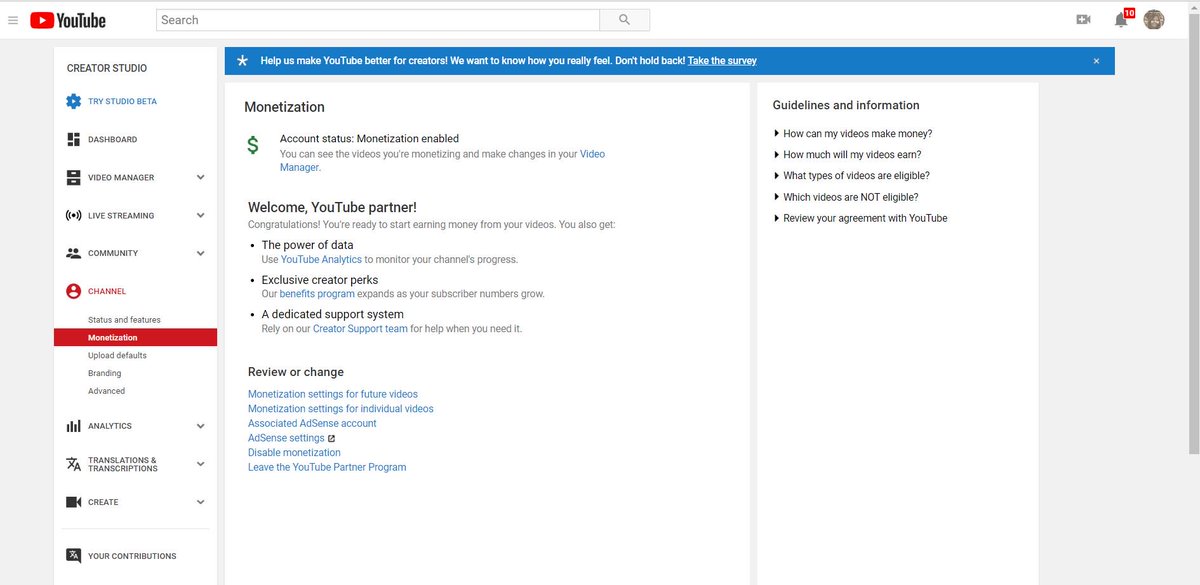Open Monetization settings for individual videos
Image resolution: width=1200 pixels, height=585 pixels.
(x=341, y=409)
